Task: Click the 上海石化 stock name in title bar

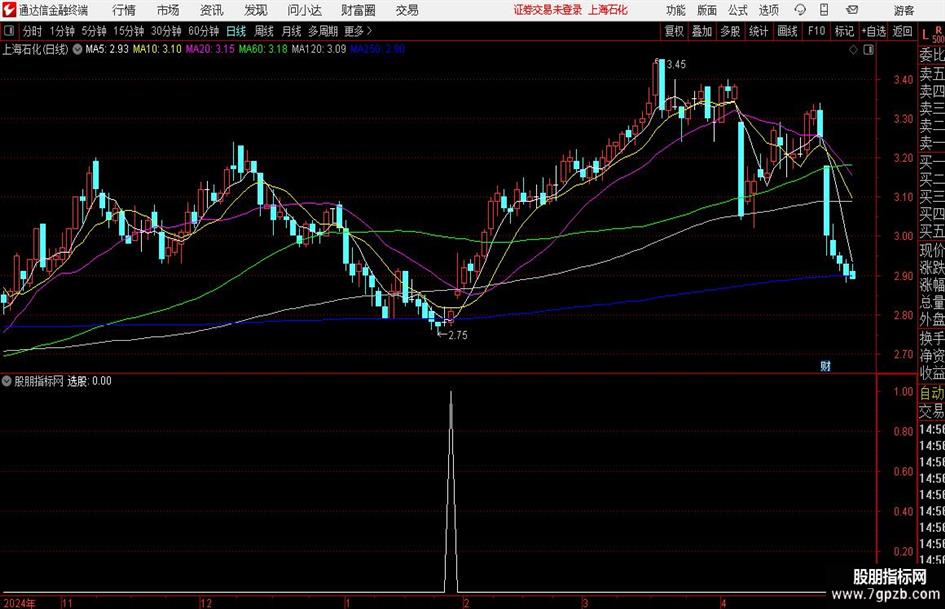Action: (608, 10)
